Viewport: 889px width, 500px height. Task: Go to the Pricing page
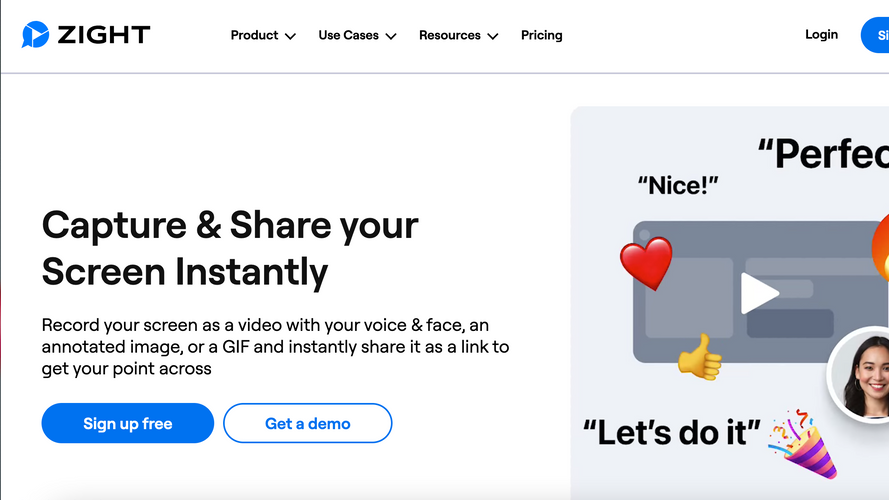(541, 35)
